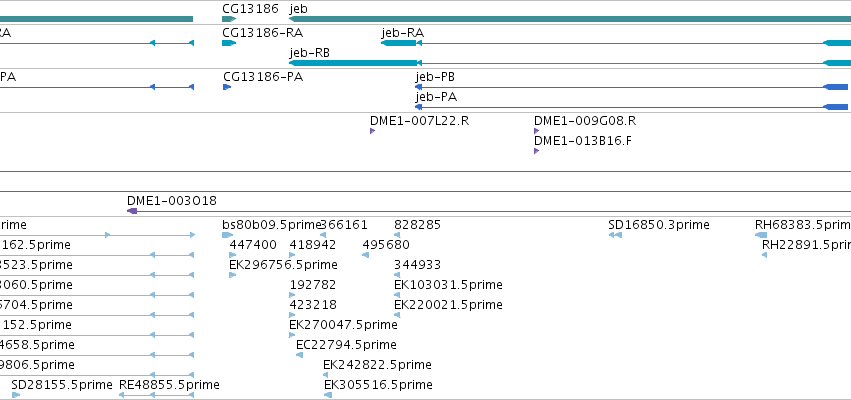Select the EK103031.5prime EST label

[x=448, y=285]
